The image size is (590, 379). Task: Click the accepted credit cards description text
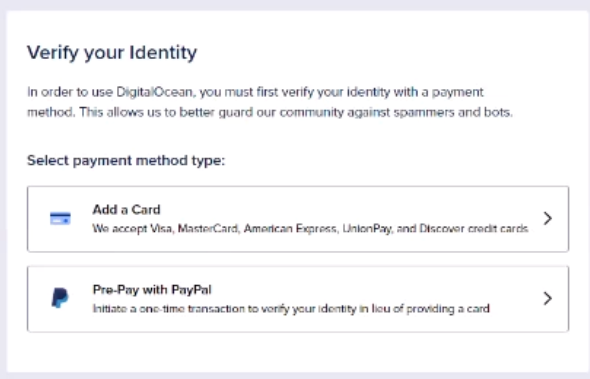pyautogui.click(x=310, y=228)
